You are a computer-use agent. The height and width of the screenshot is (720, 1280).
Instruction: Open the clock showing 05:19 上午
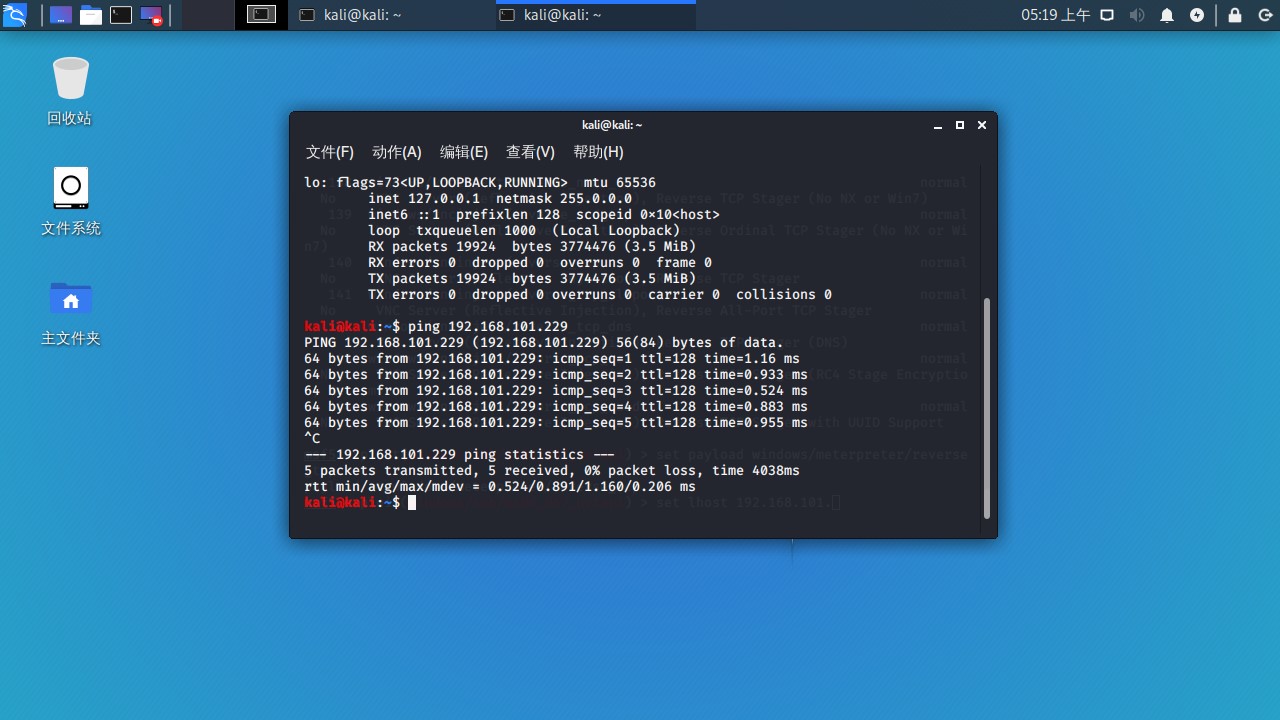click(1055, 15)
